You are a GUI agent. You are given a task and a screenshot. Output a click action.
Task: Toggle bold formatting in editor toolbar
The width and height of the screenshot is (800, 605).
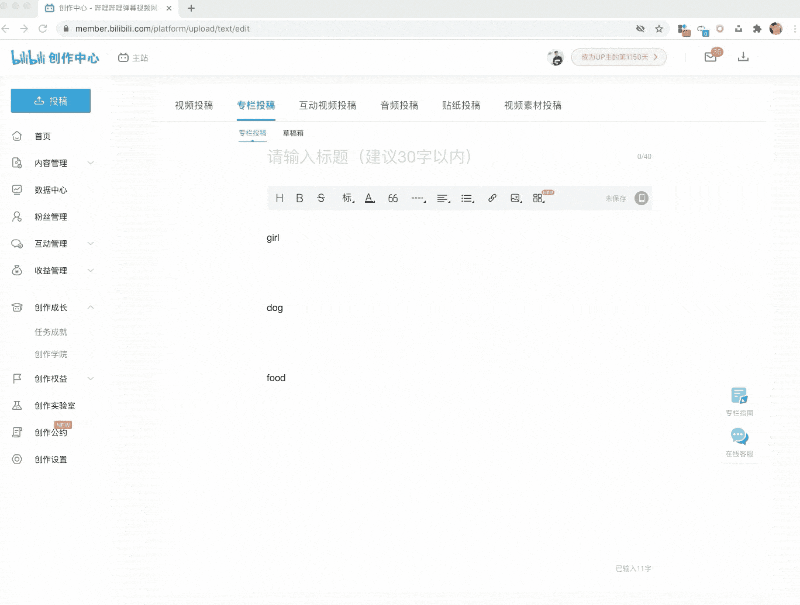(x=300, y=198)
